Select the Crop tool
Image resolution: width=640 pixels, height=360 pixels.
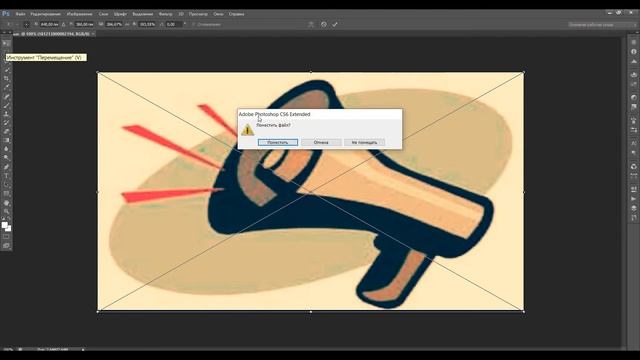point(7,78)
